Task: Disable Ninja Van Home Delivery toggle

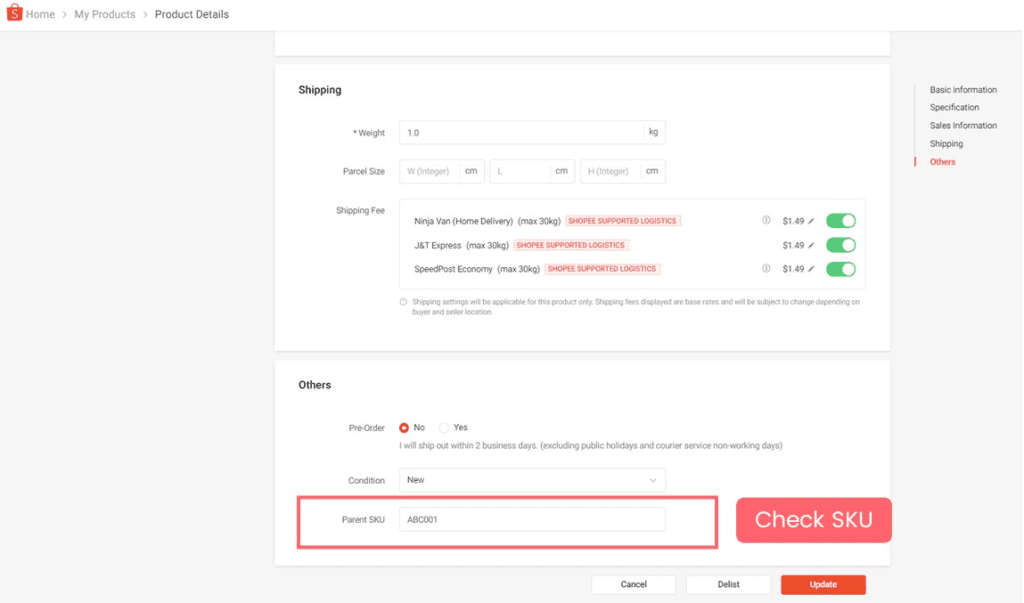Action: tap(840, 221)
